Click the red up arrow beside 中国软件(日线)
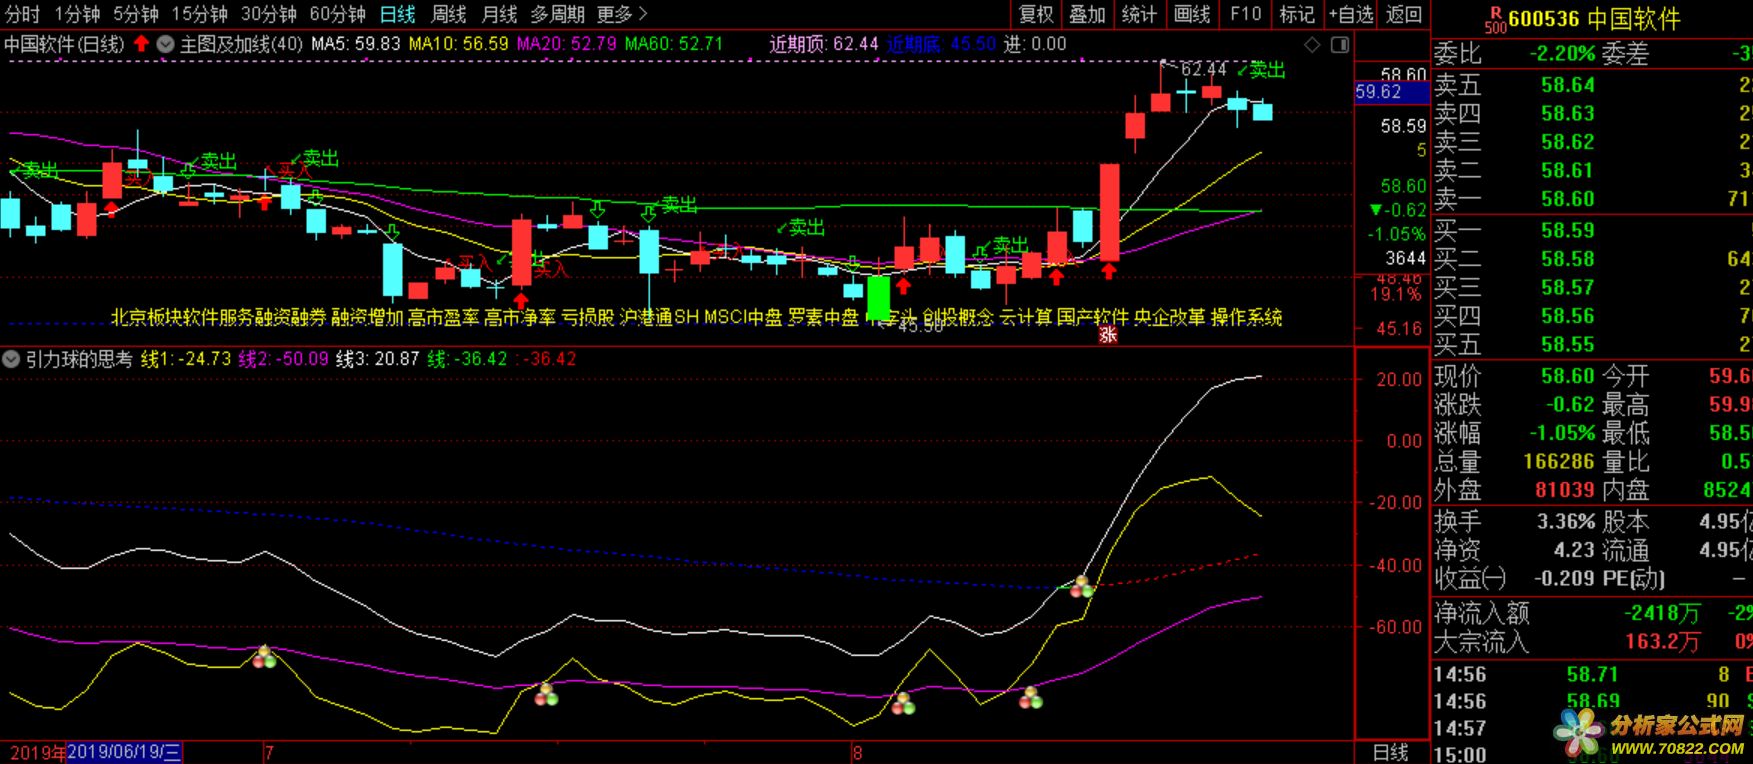The height and width of the screenshot is (764, 1753). [x=141, y=44]
